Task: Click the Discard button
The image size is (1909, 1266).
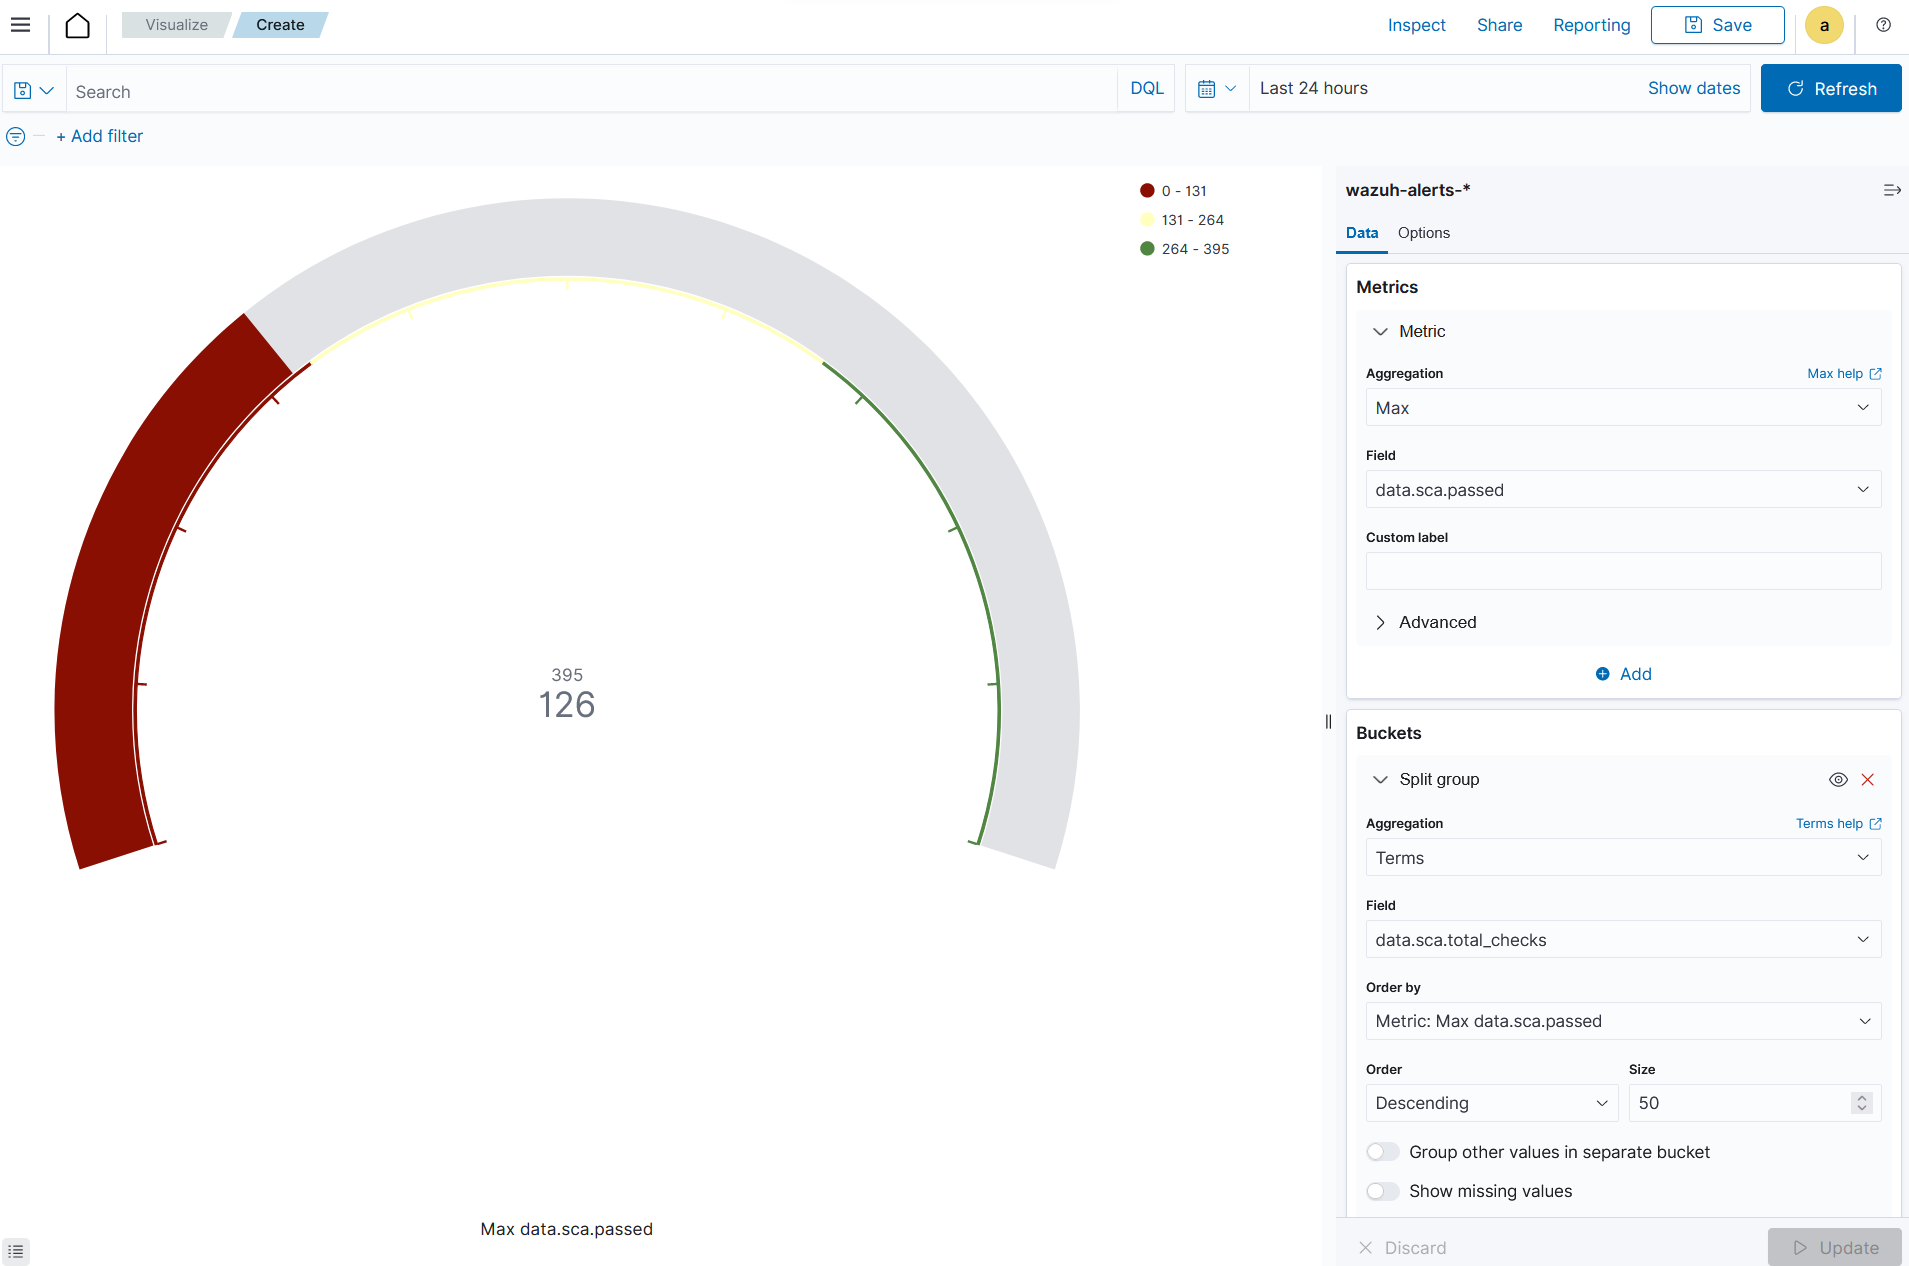Action: click(1402, 1248)
